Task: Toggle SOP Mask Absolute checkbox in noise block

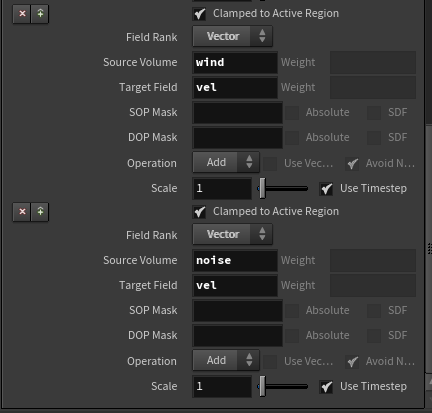Action: pyautogui.click(x=292, y=311)
